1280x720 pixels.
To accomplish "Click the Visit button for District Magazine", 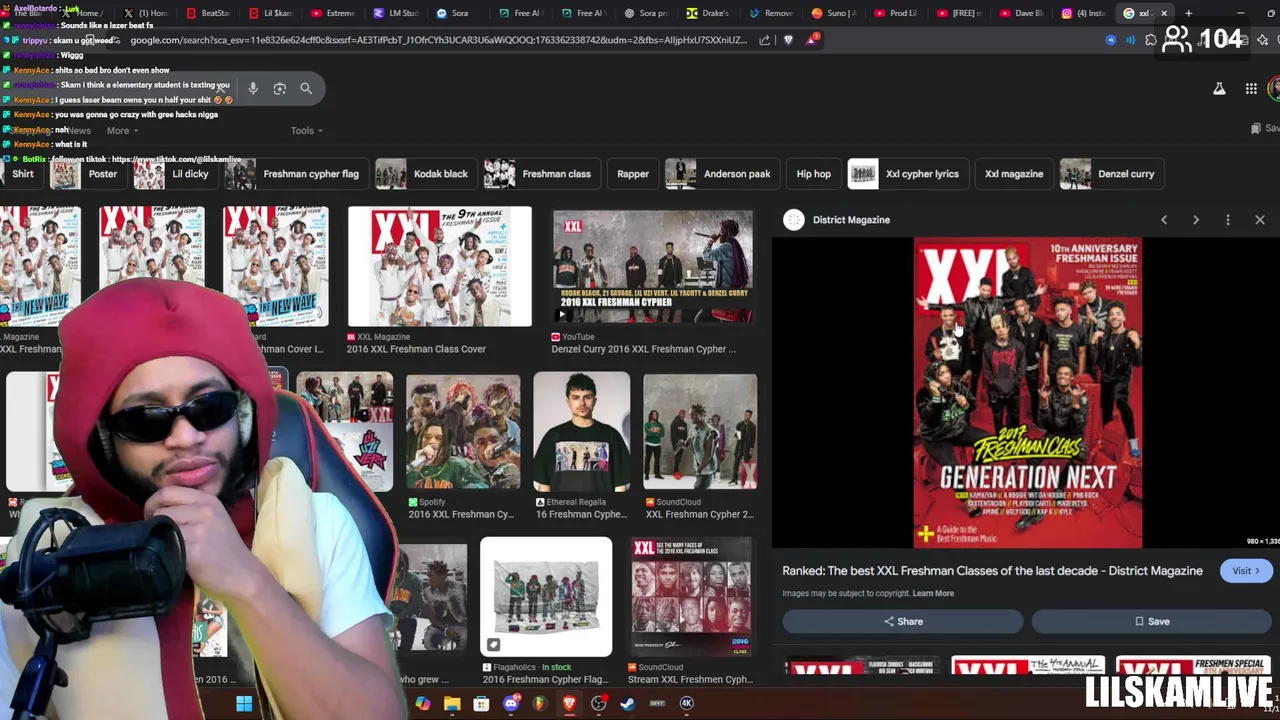I will (1246, 571).
